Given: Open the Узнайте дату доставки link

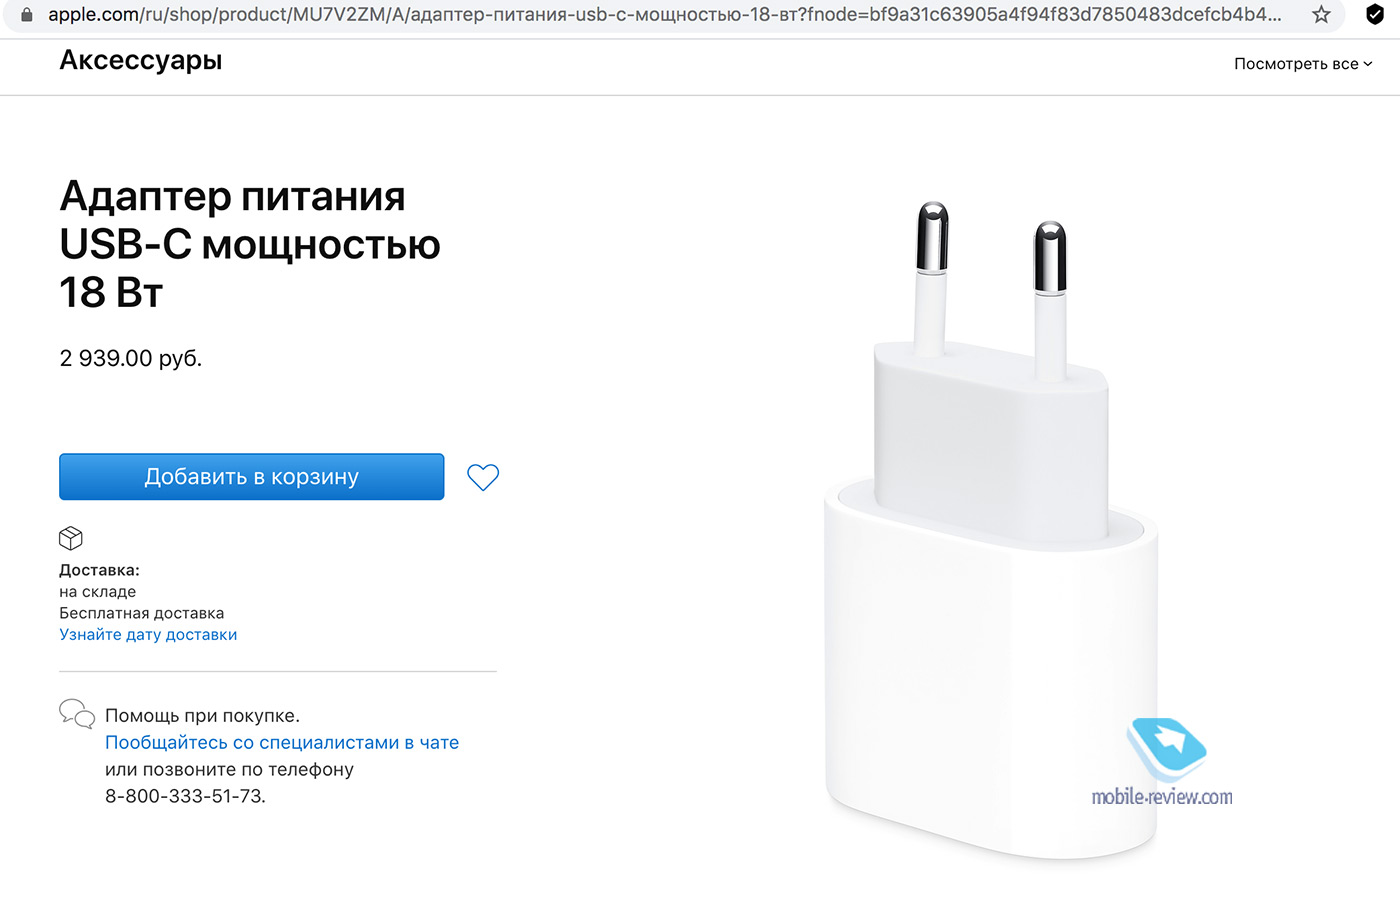Looking at the screenshot, I should 148,635.
